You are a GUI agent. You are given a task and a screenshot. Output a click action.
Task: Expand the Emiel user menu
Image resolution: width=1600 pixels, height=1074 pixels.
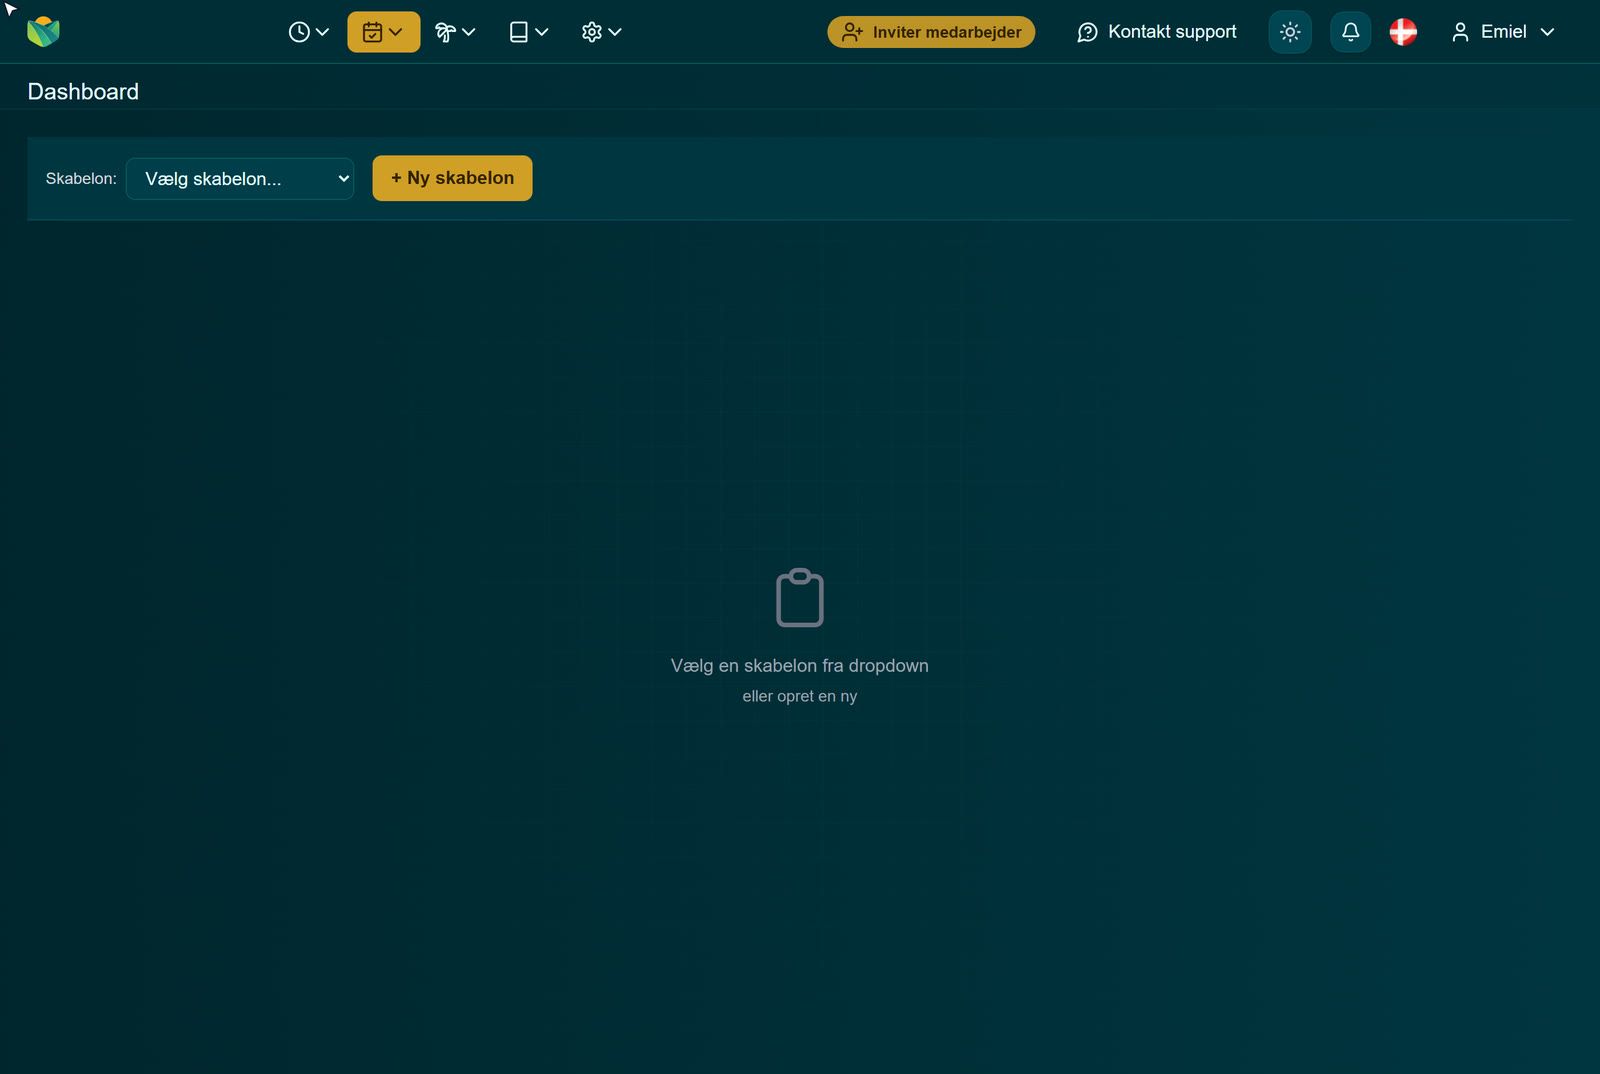[1503, 32]
